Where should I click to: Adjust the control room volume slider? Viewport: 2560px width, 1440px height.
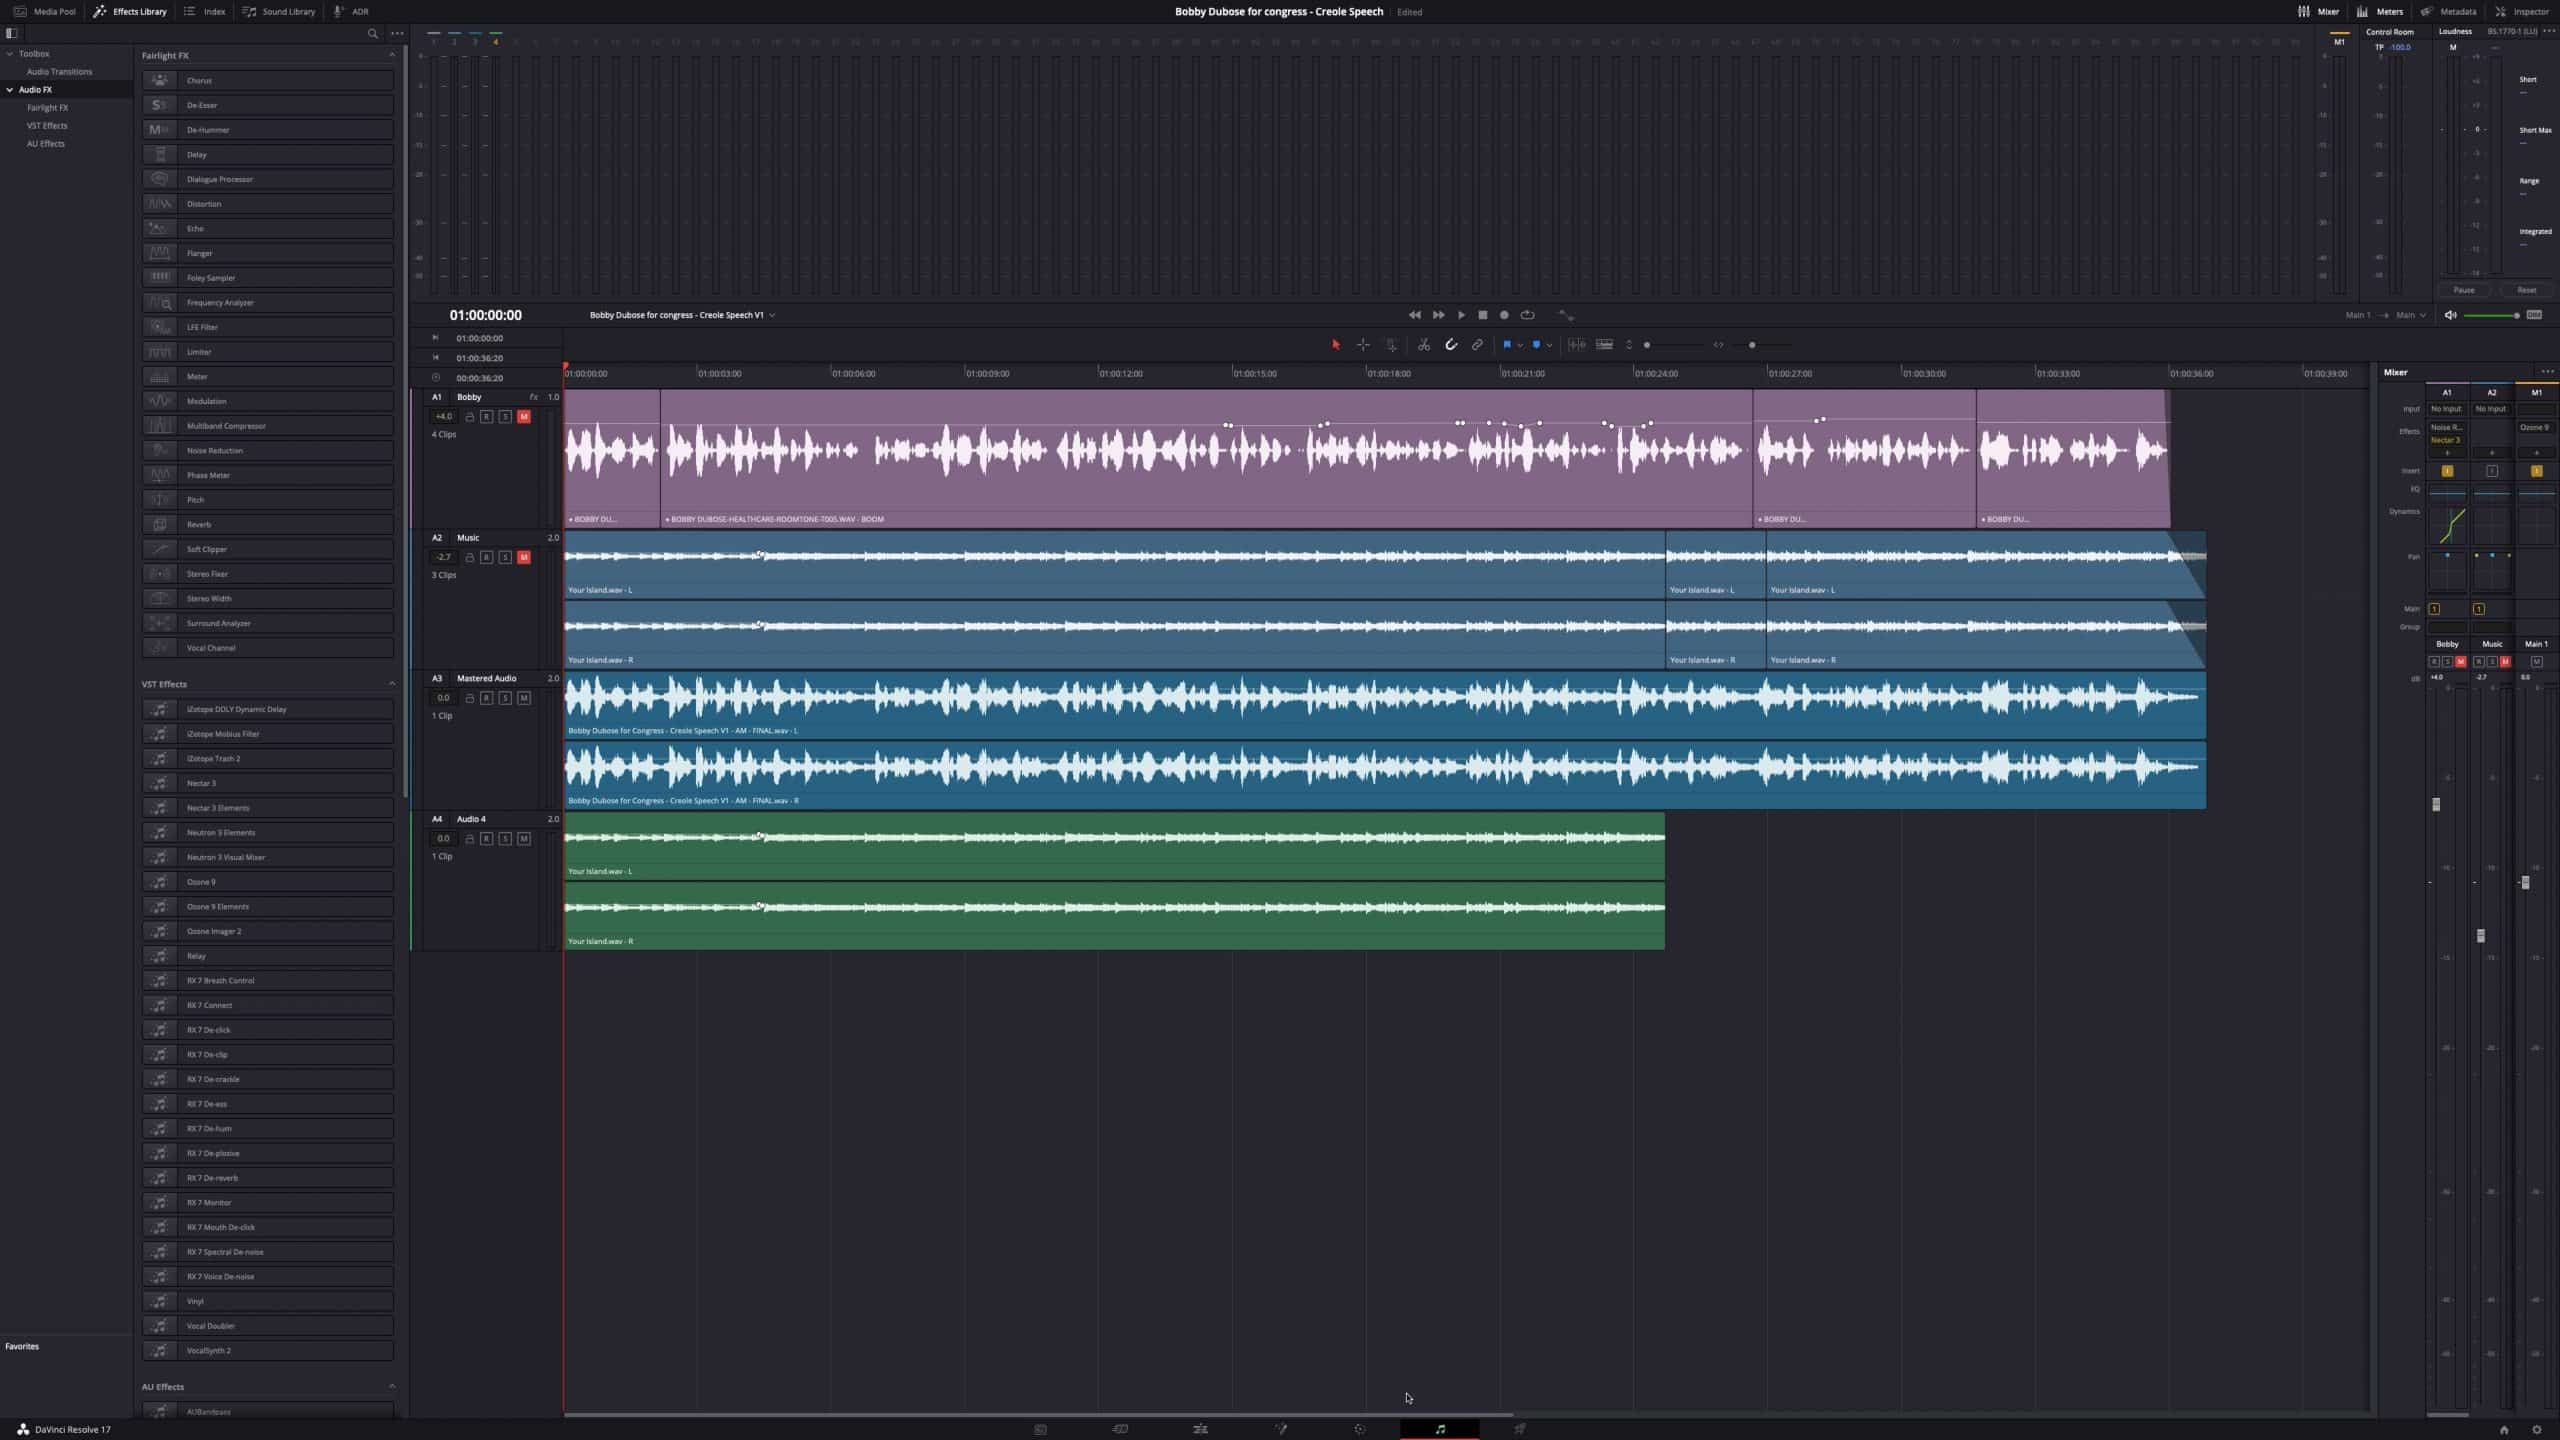pyautogui.click(x=2491, y=316)
